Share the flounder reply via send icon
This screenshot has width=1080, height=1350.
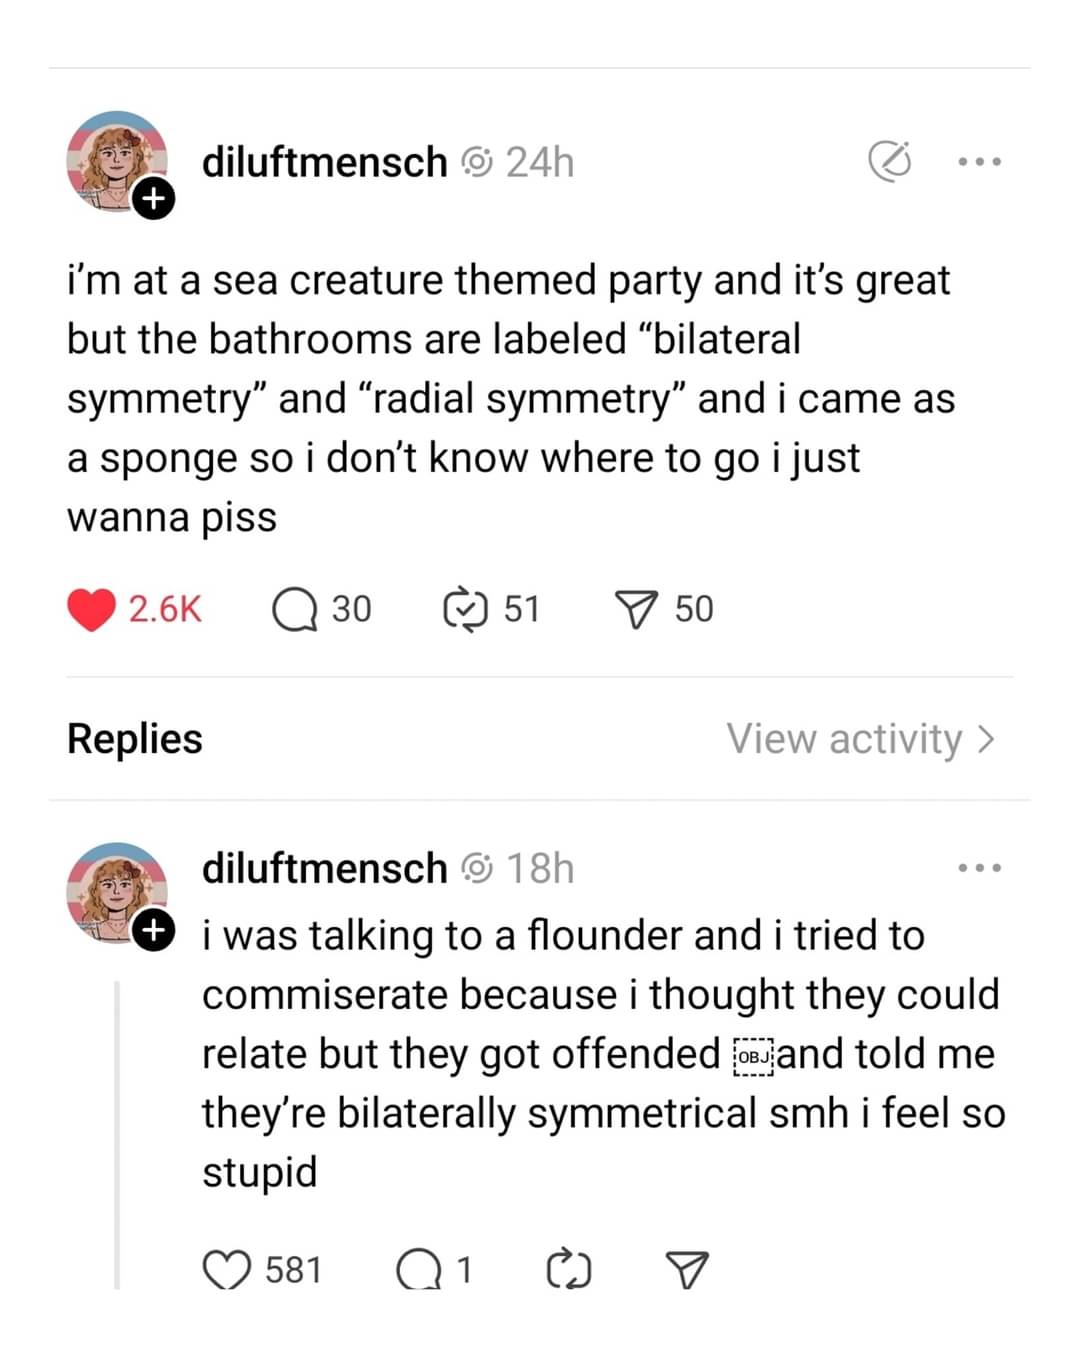click(687, 1270)
